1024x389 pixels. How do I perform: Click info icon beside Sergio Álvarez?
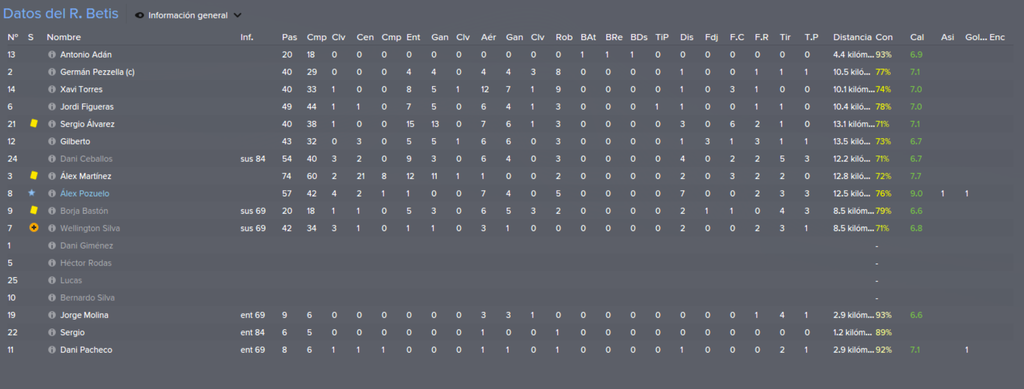click(52, 124)
